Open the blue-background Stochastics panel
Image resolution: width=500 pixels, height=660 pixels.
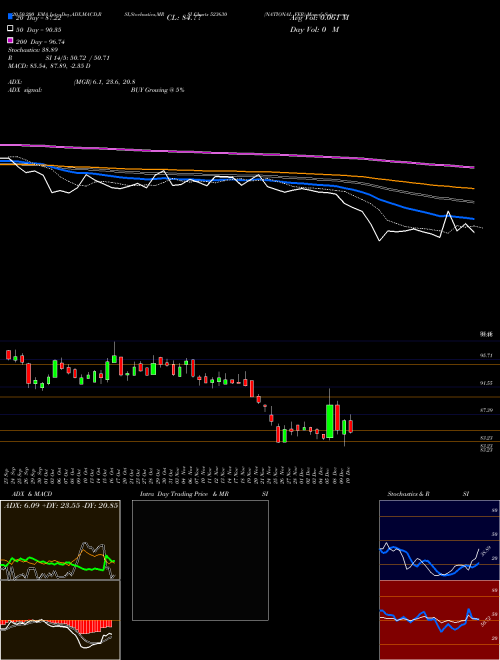click(x=439, y=540)
